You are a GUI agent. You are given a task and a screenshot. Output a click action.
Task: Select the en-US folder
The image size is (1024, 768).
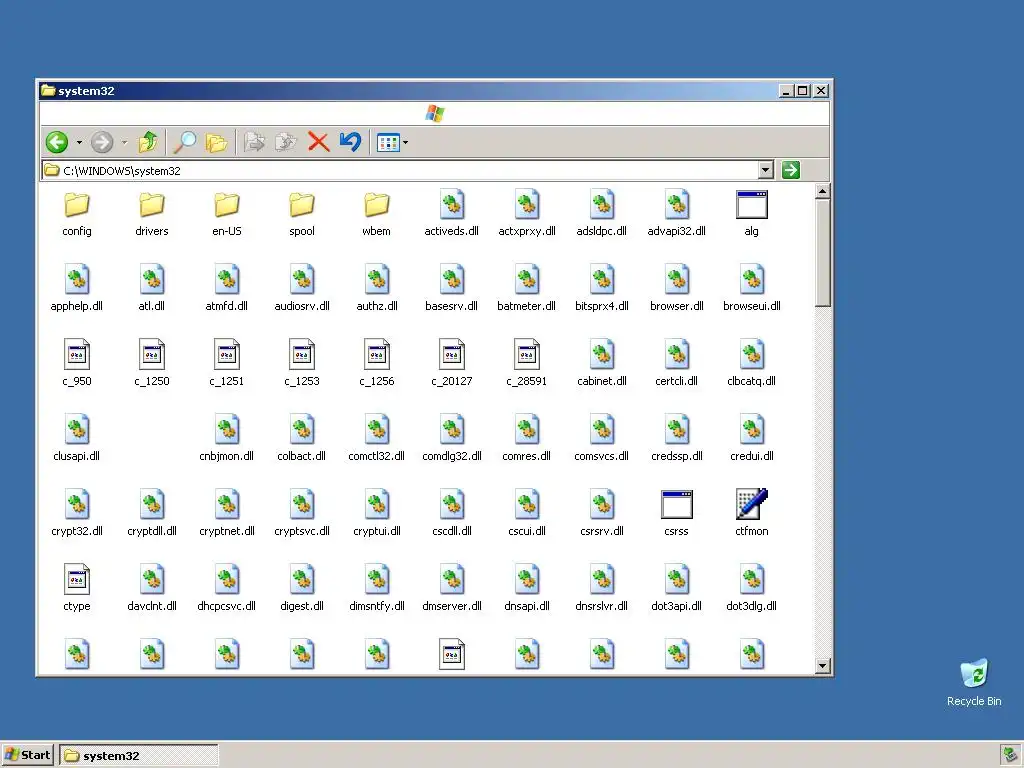tap(227, 214)
